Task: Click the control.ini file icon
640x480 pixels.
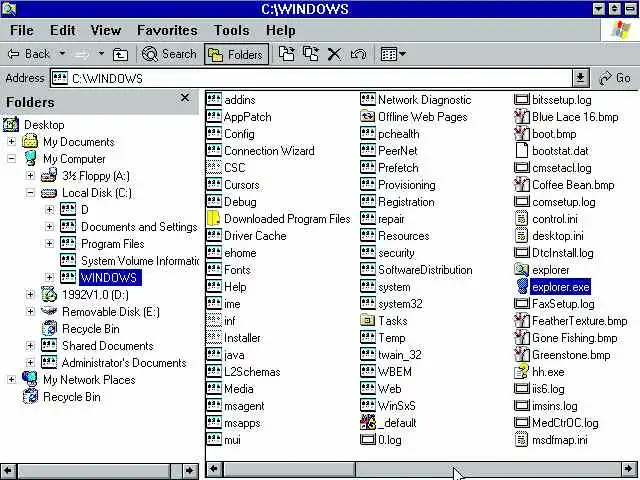Action: [x=522, y=219]
